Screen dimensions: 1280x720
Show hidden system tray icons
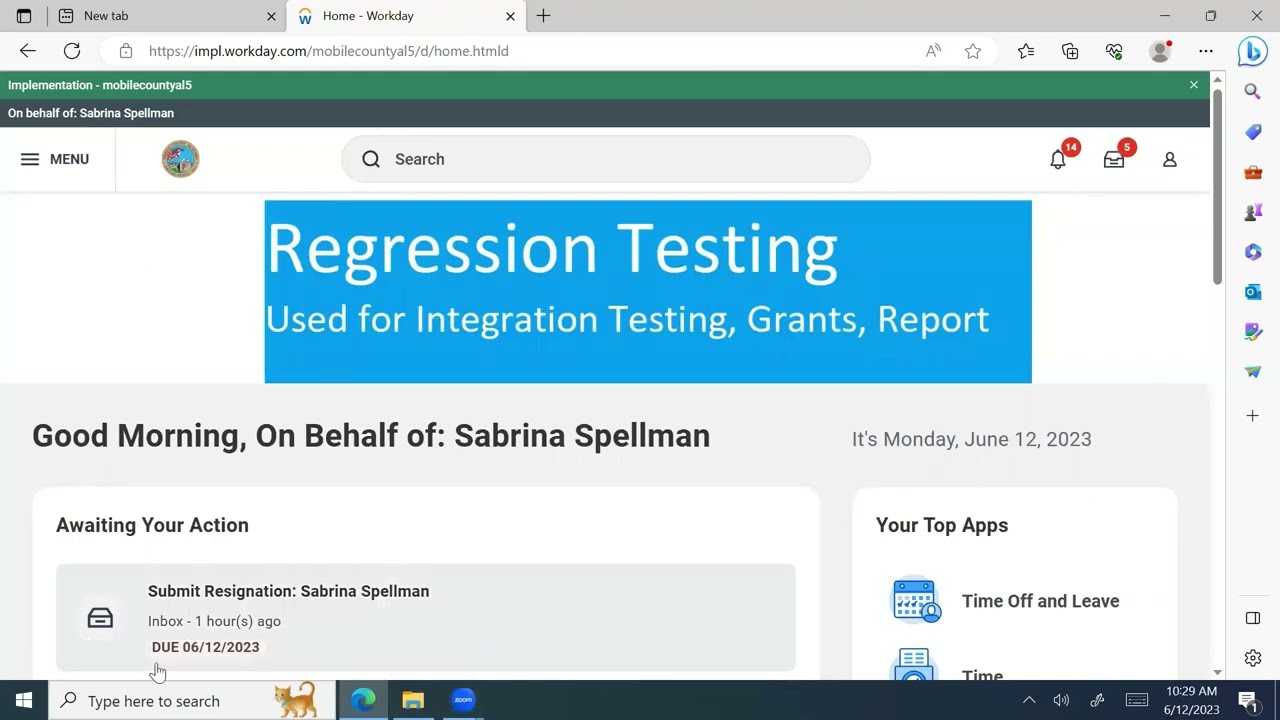tap(1029, 700)
